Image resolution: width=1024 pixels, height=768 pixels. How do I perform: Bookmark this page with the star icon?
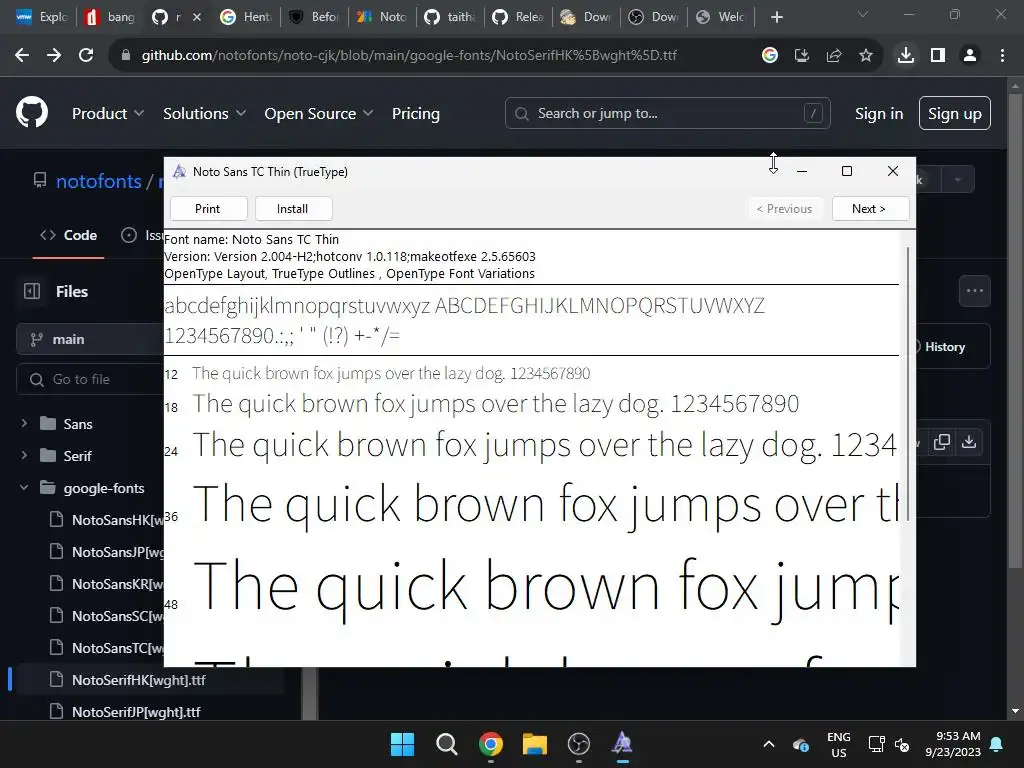pos(866,56)
